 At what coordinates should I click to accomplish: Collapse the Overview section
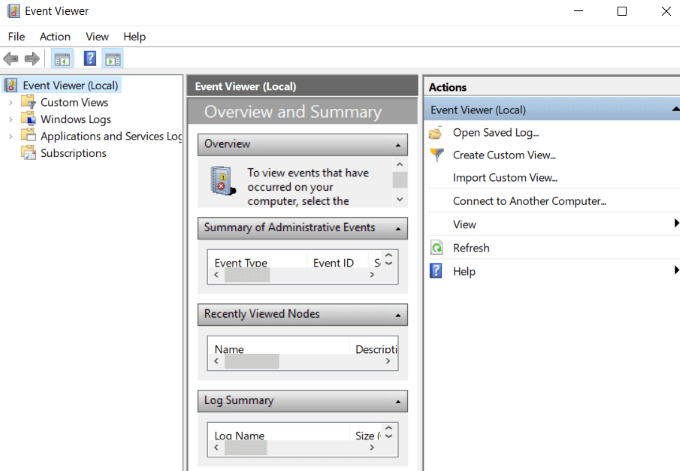point(398,145)
